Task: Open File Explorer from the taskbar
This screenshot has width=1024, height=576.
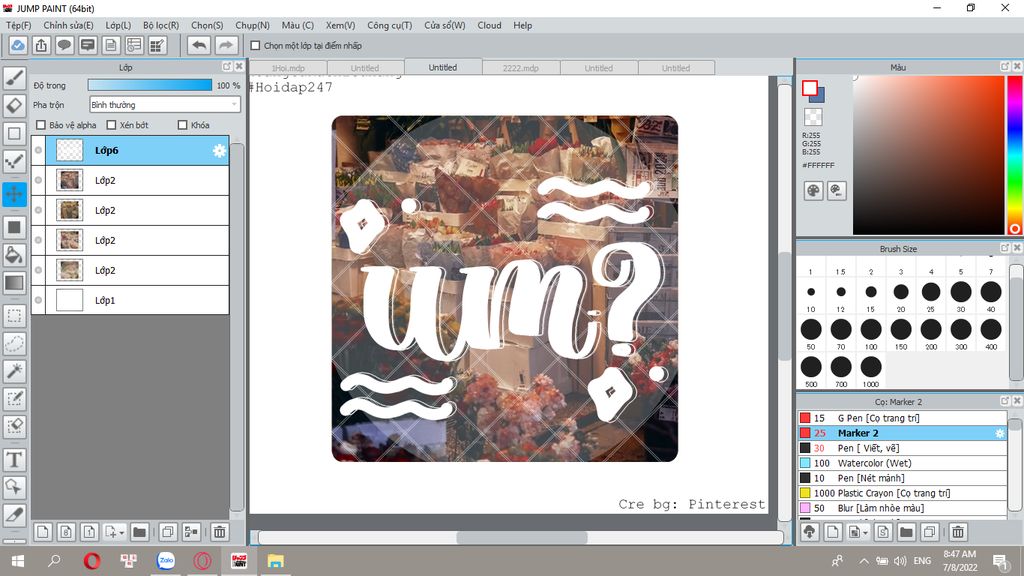Action: point(276,561)
